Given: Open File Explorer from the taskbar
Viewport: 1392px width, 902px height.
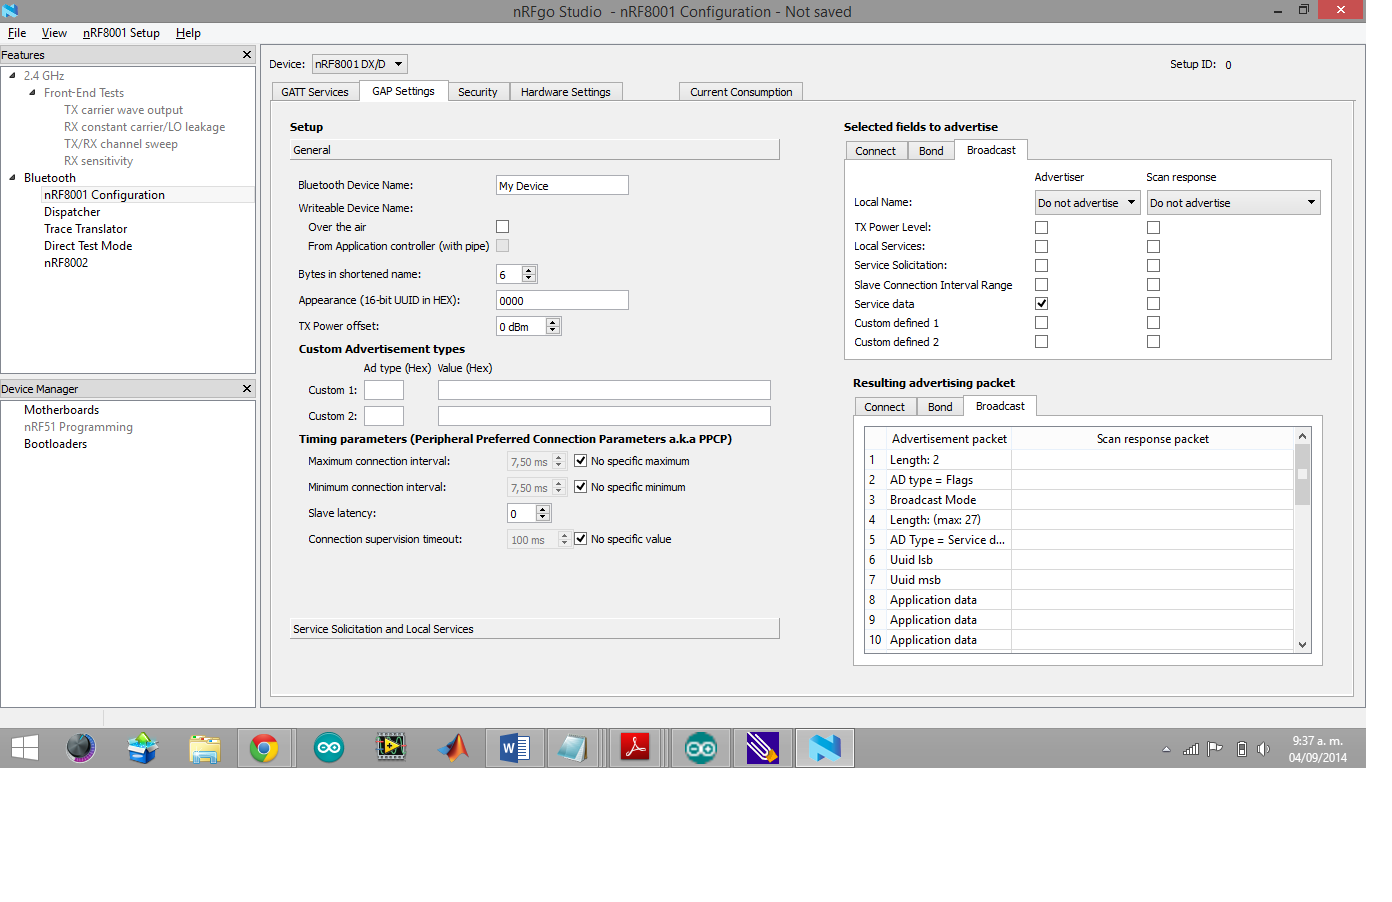Looking at the screenshot, I should [x=204, y=748].
